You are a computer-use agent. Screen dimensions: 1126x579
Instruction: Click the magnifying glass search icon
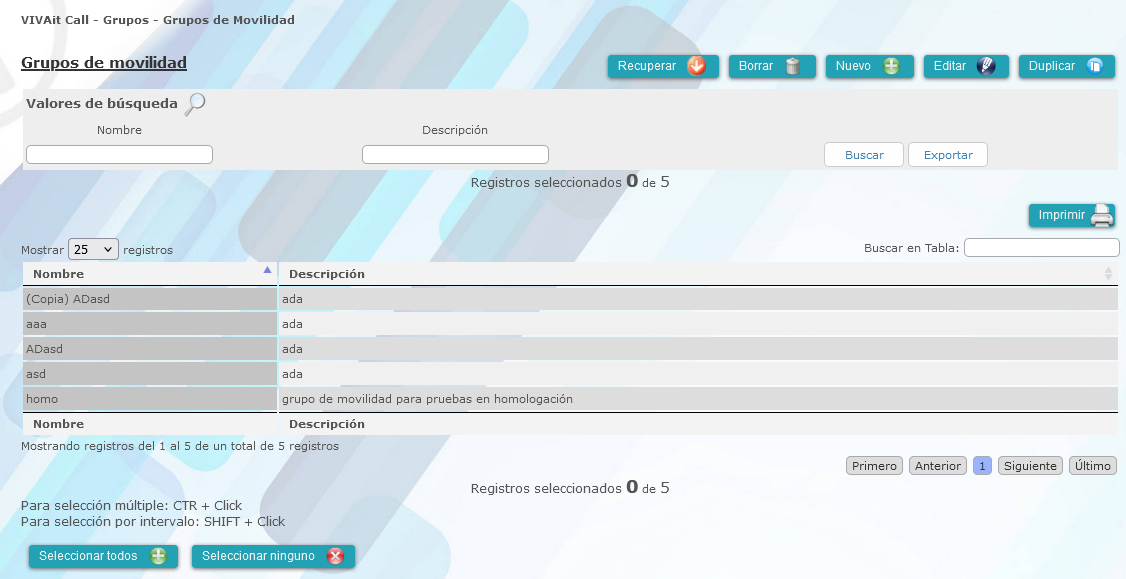[195, 104]
